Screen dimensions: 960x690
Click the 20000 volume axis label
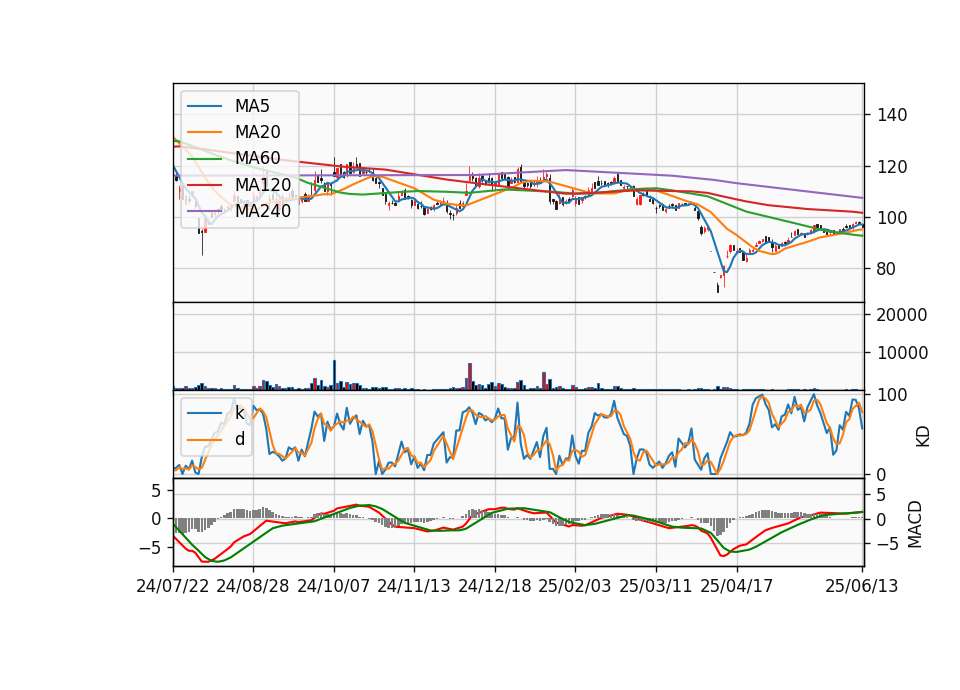click(x=902, y=315)
